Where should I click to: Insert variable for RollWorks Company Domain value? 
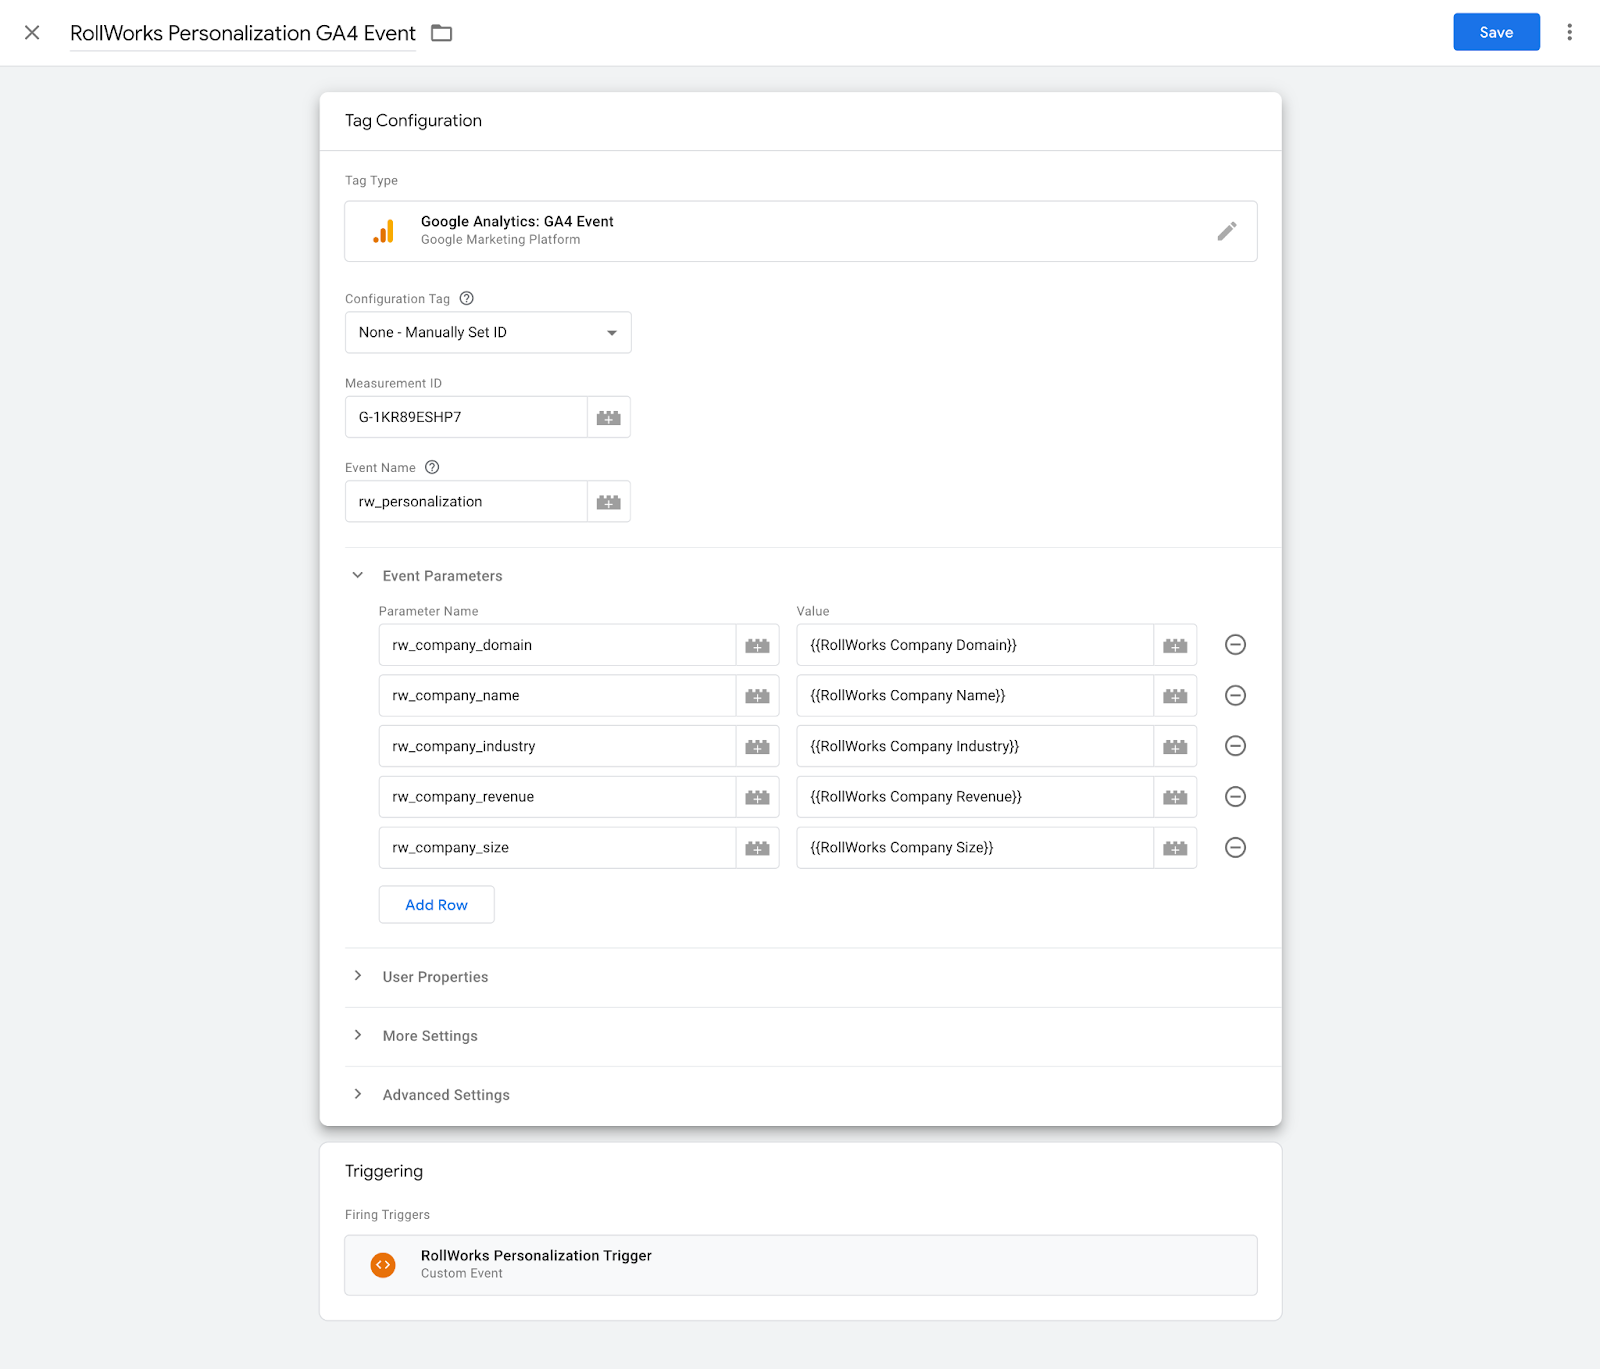(x=1175, y=645)
